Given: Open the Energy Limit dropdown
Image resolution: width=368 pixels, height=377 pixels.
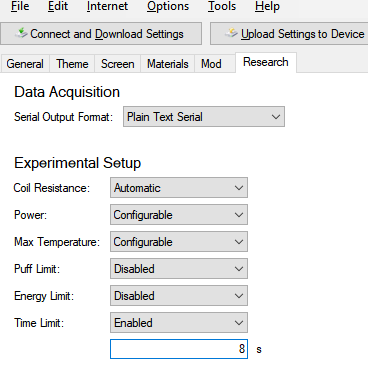Looking at the screenshot, I should [x=179, y=296].
